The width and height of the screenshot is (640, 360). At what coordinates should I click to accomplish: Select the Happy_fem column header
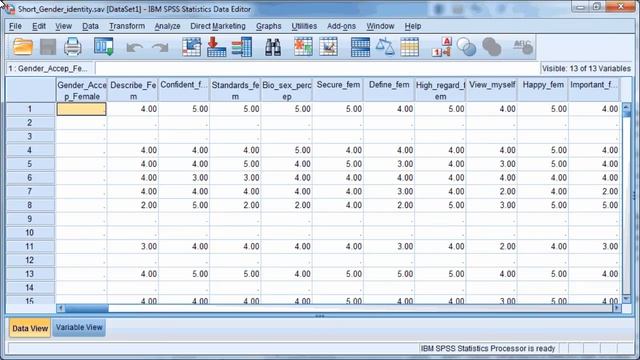coord(543,90)
